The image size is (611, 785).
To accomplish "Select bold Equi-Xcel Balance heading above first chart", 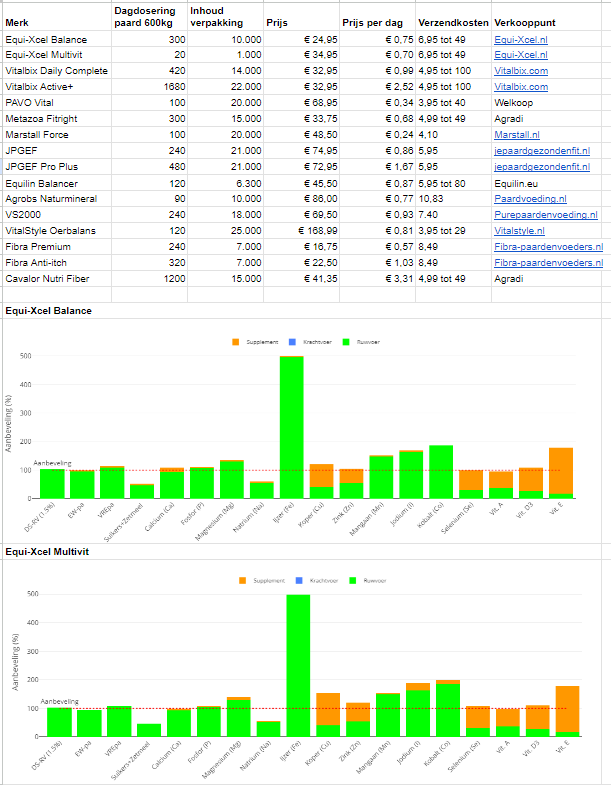I will (x=49, y=311).
